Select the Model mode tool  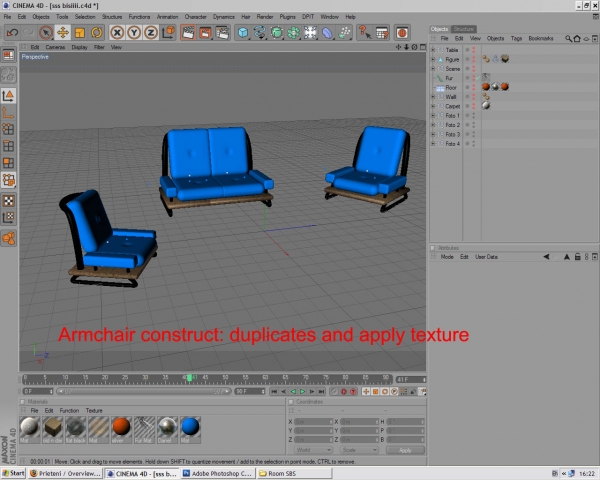click(x=8, y=96)
